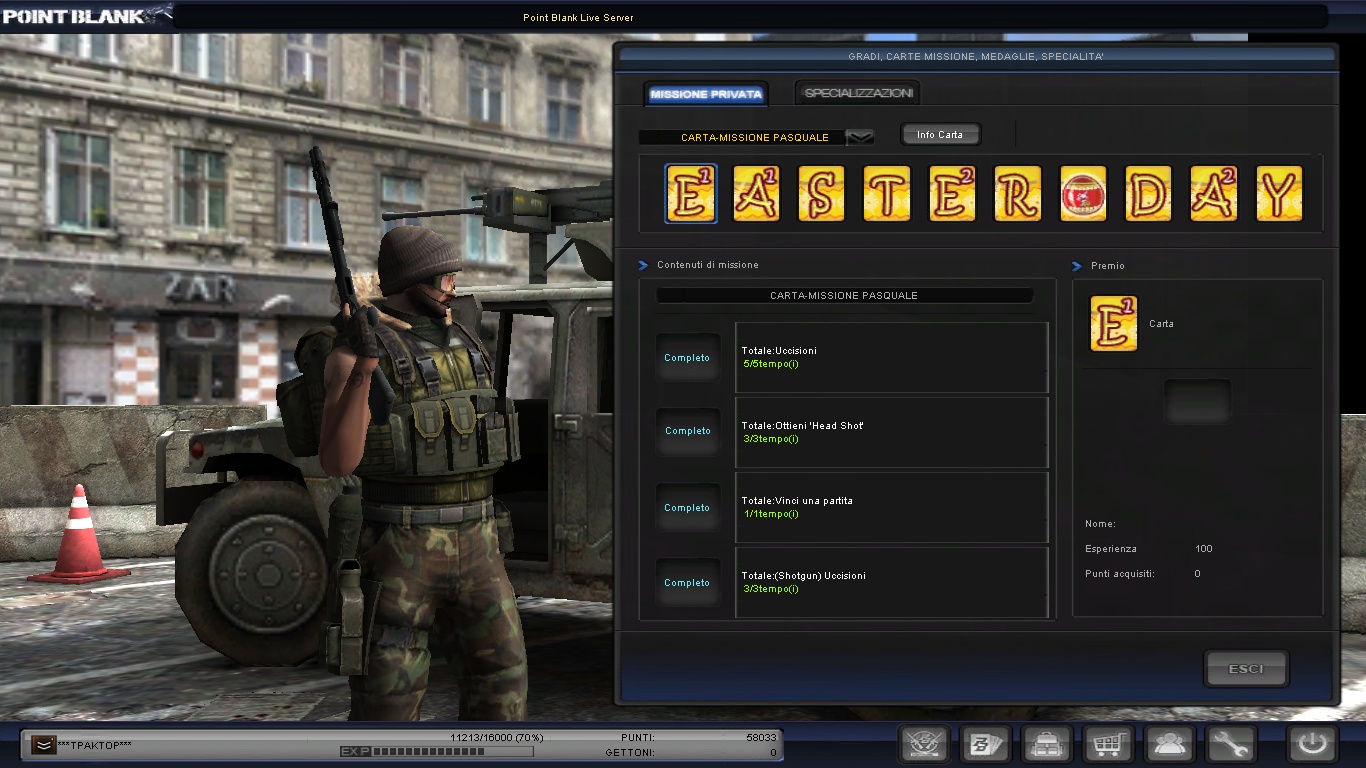
Task: Switch to SPECIALIZZAZIONI tab
Action: (x=858, y=93)
